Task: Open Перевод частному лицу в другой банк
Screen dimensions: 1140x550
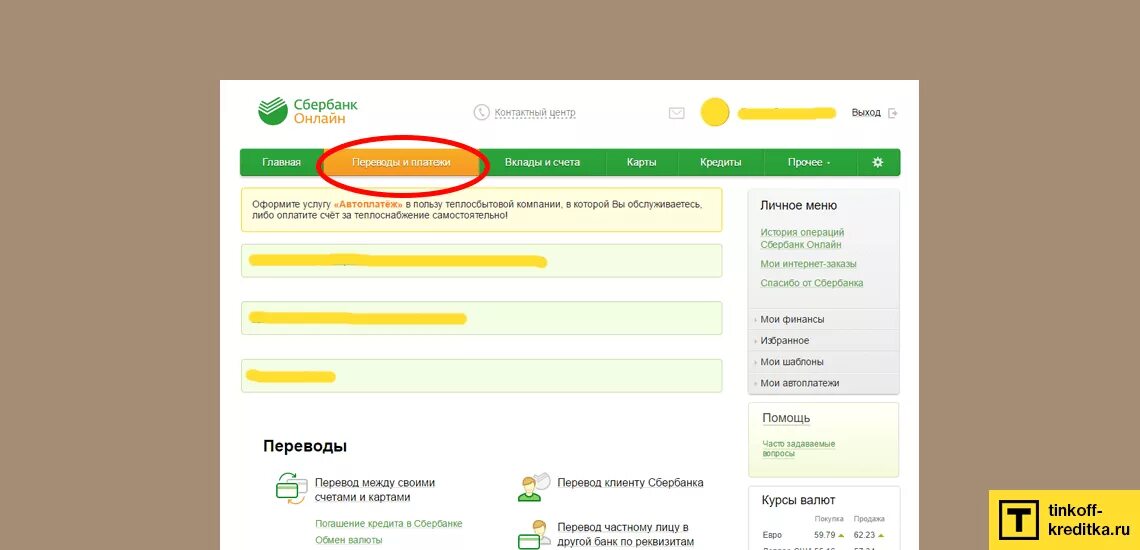Action: [x=625, y=534]
